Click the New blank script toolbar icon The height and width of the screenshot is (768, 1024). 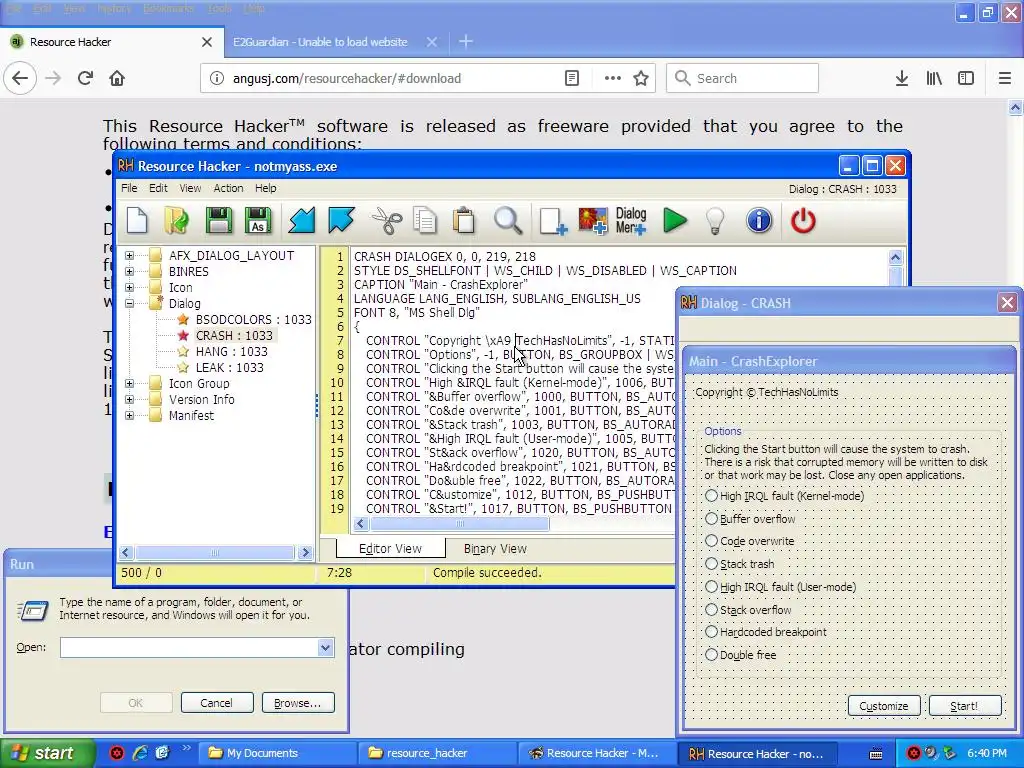(x=137, y=220)
